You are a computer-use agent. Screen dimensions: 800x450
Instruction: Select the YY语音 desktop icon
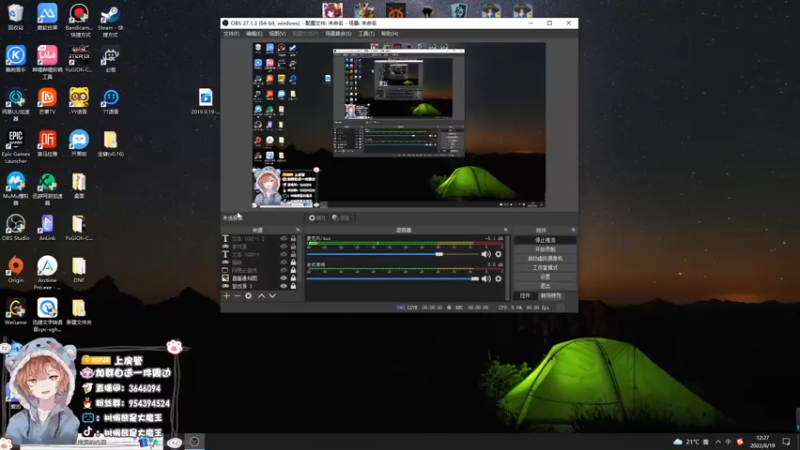[x=79, y=101]
